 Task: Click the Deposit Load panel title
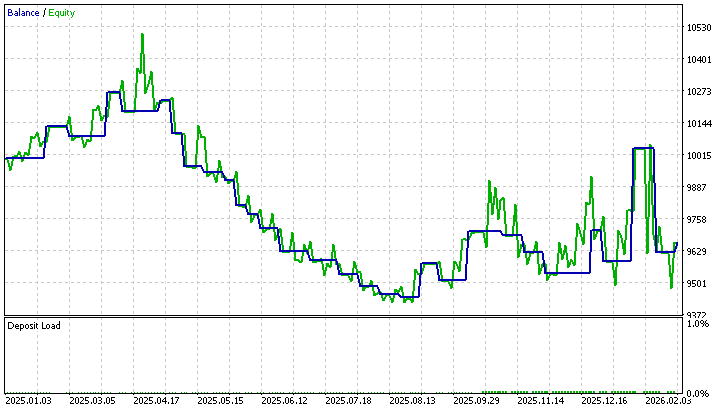(x=34, y=326)
